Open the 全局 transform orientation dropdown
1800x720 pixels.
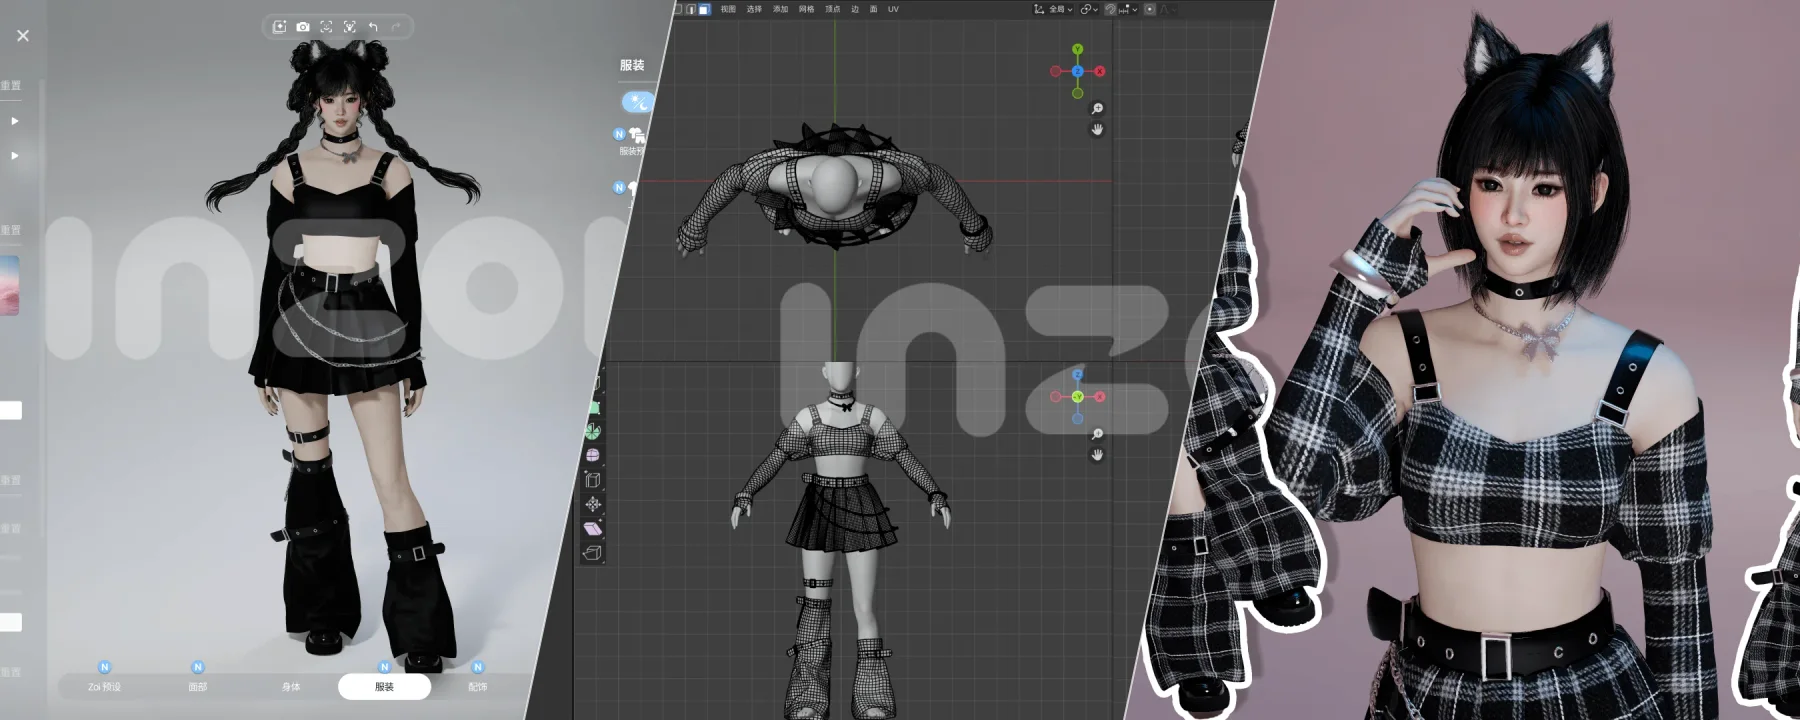click(1054, 9)
